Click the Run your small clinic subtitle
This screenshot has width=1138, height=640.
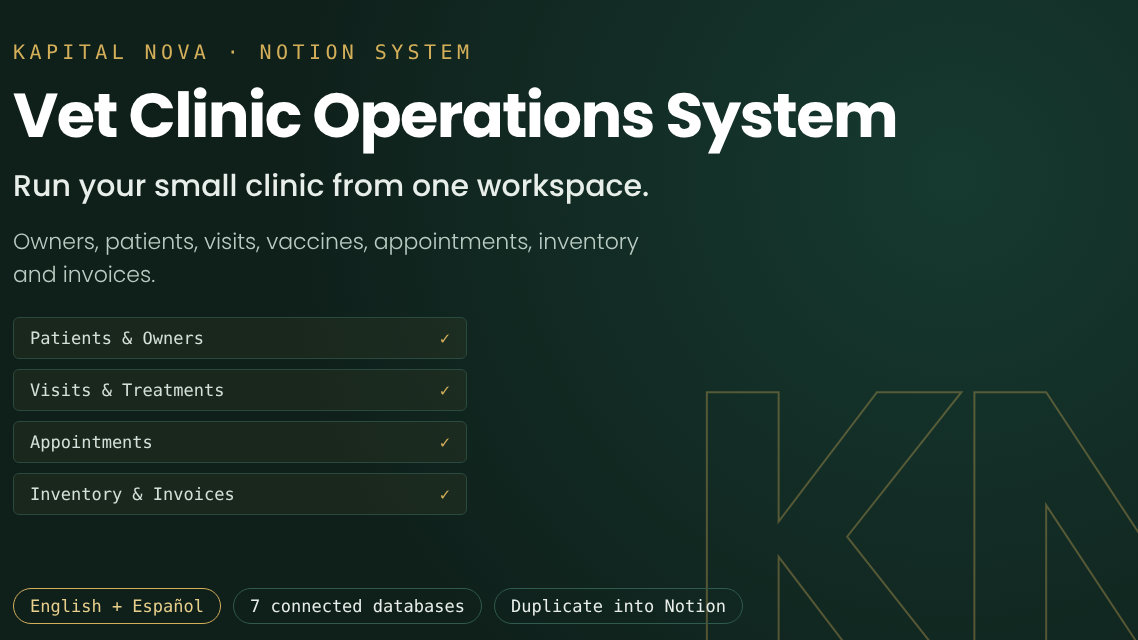point(331,186)
